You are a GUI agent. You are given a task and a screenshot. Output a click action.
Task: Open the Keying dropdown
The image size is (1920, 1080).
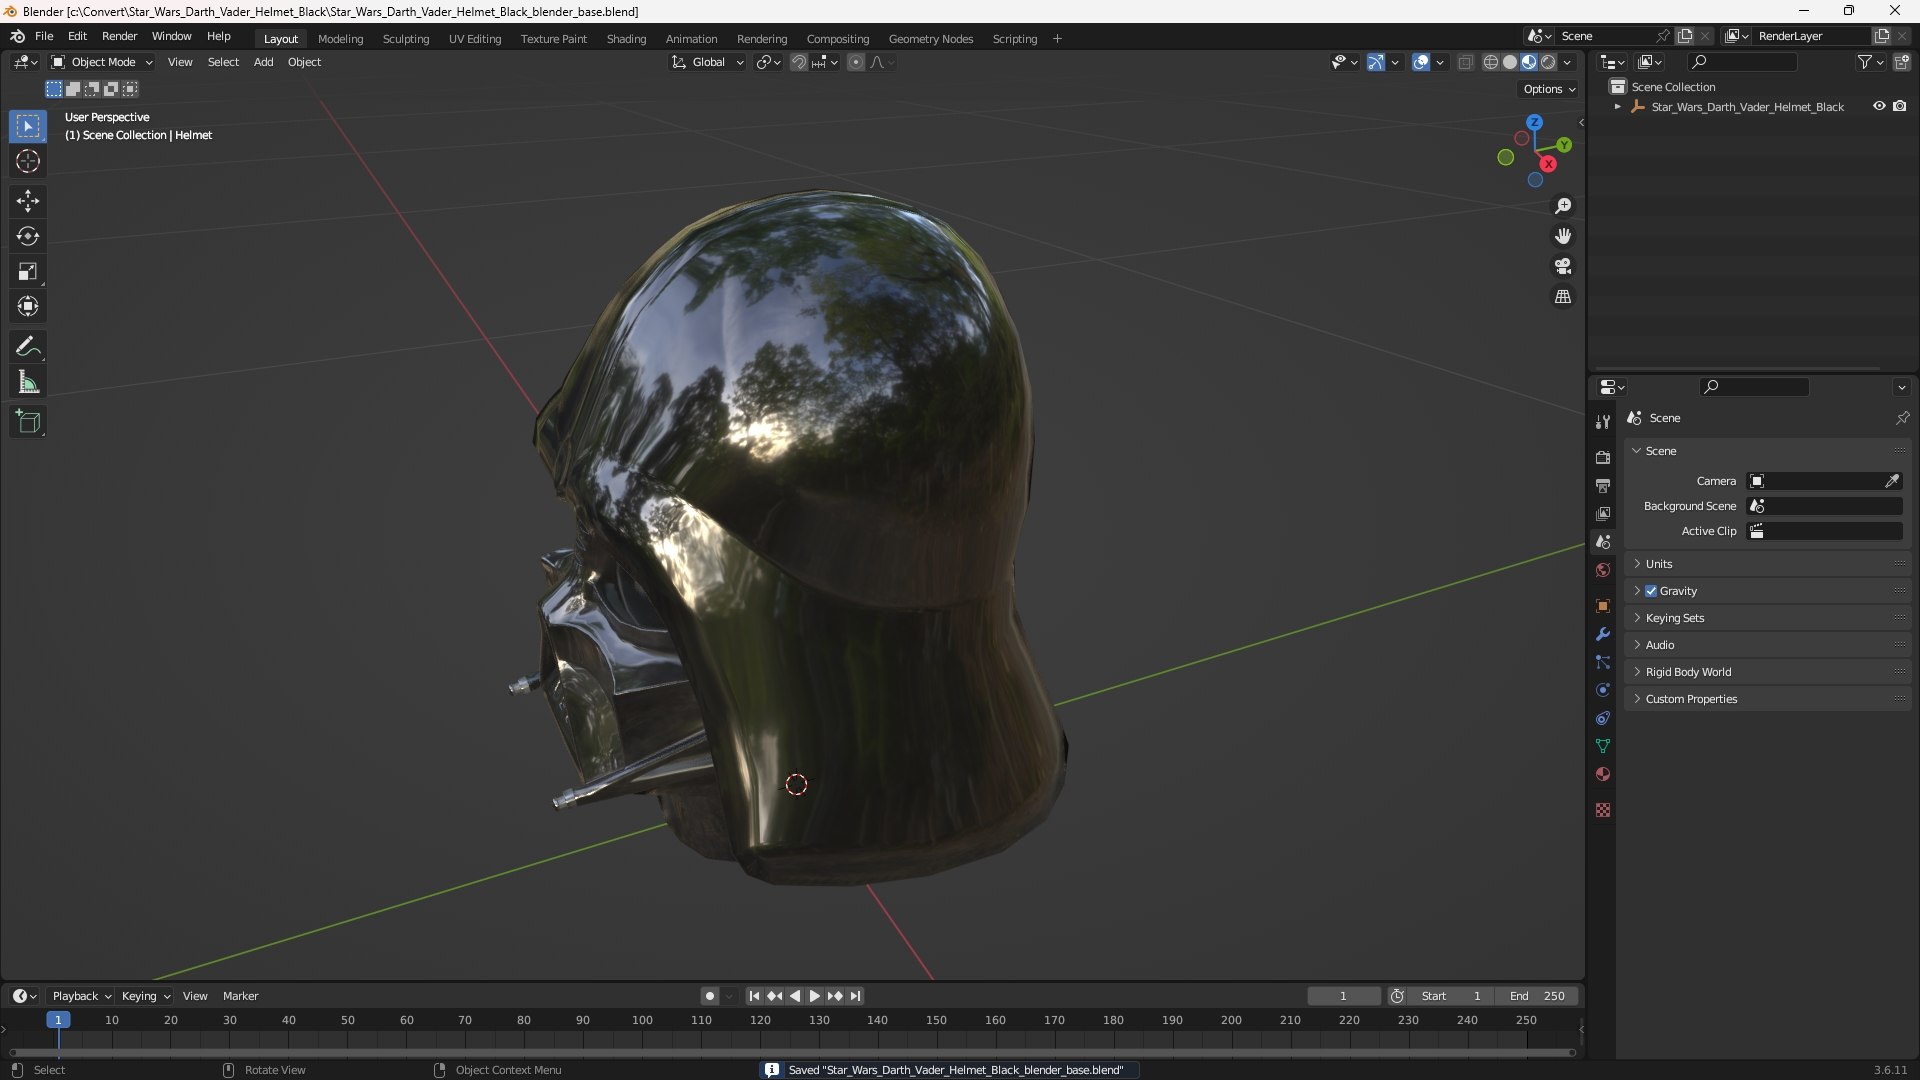tap(146, 996)
